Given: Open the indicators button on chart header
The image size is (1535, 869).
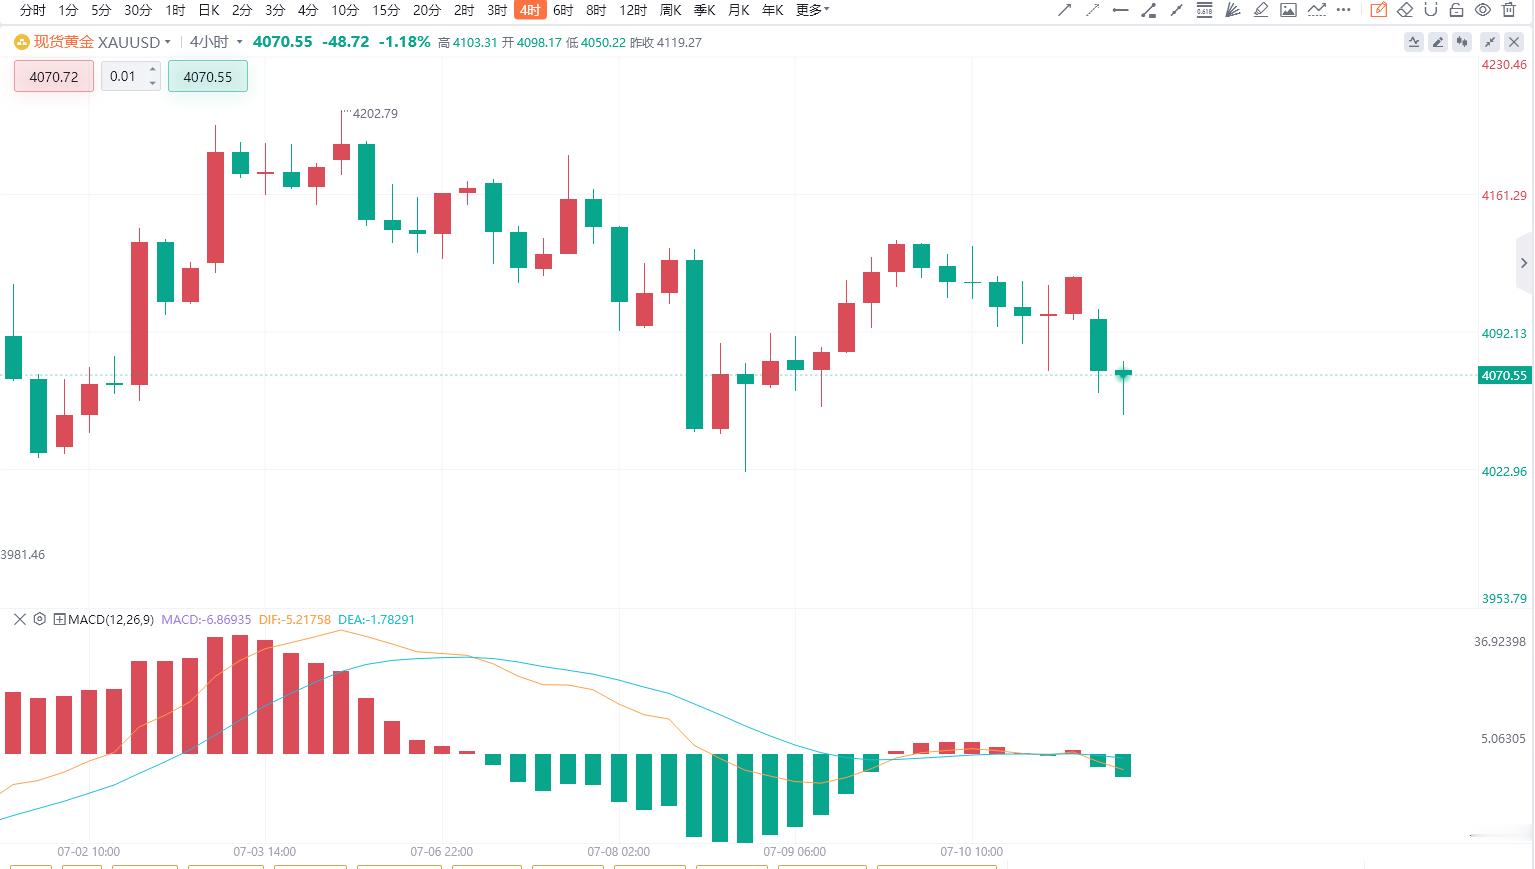Looking at the screenshot, I should (1414, 42).
